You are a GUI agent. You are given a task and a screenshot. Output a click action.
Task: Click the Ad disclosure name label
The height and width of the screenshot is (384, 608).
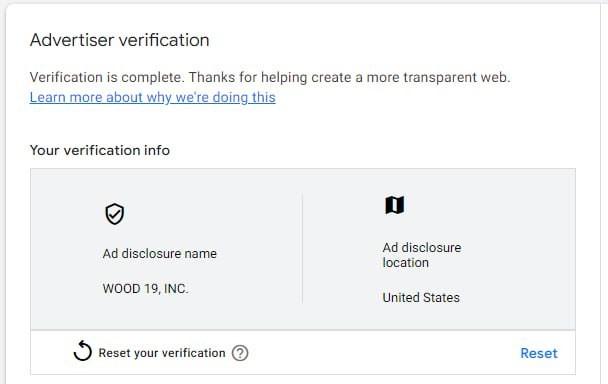click(160, 253)
